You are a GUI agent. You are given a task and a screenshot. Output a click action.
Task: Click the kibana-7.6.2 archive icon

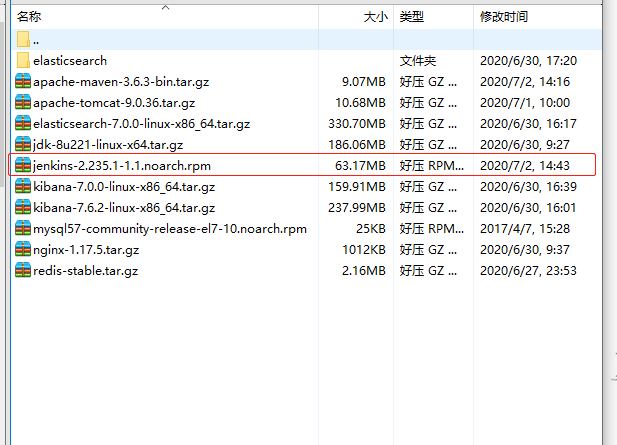(23, 207)
